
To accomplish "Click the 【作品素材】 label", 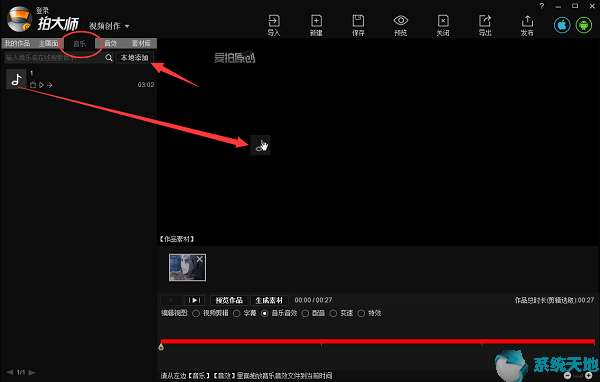I will click(177, 239).
